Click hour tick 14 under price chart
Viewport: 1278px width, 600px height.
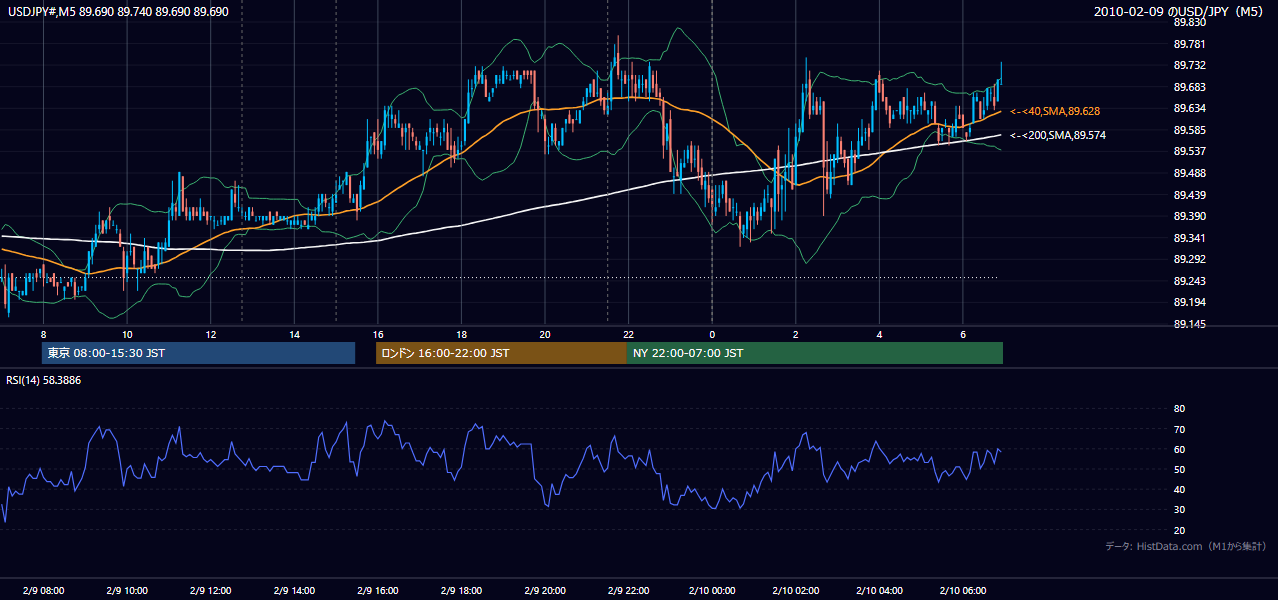pos(294,334)
